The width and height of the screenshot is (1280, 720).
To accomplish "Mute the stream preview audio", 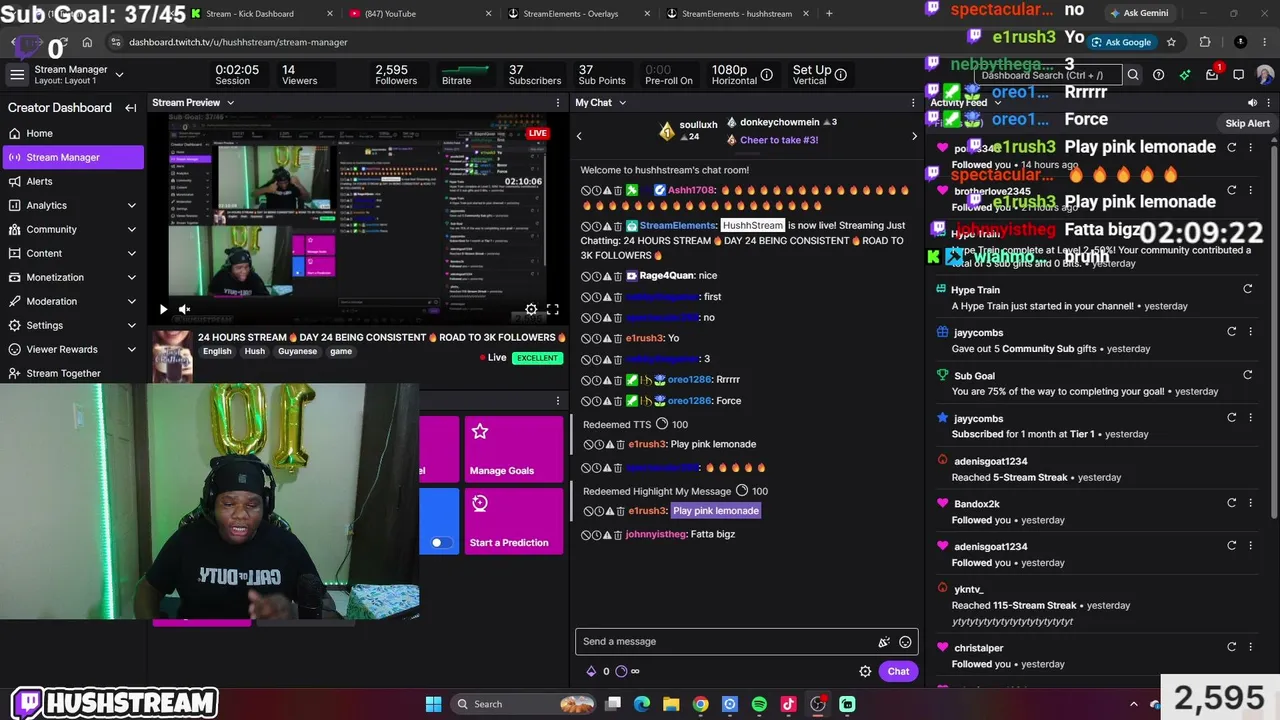I will tap(184, 309).
